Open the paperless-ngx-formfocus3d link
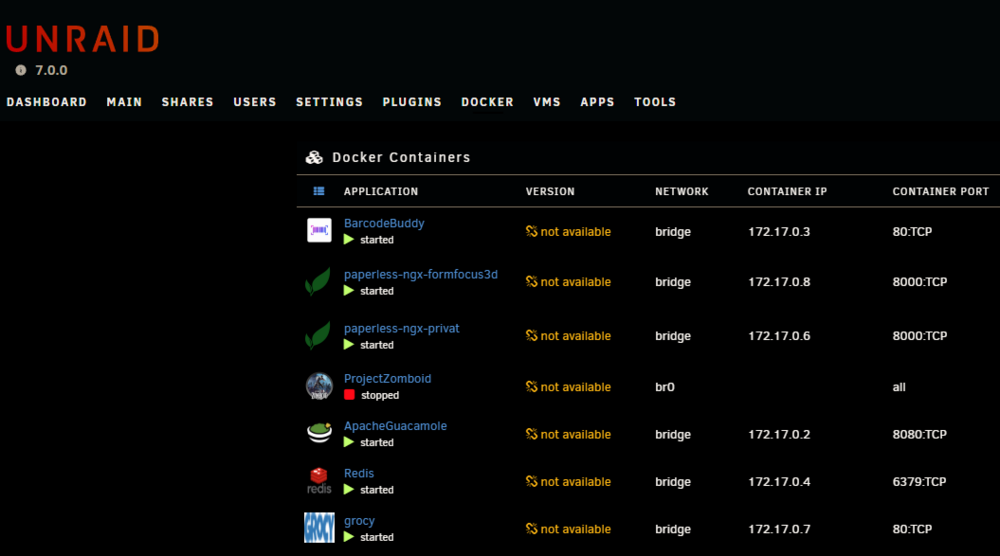This screenshot has width=1000, height=556. pyautogui.click(x=421, y=274)
